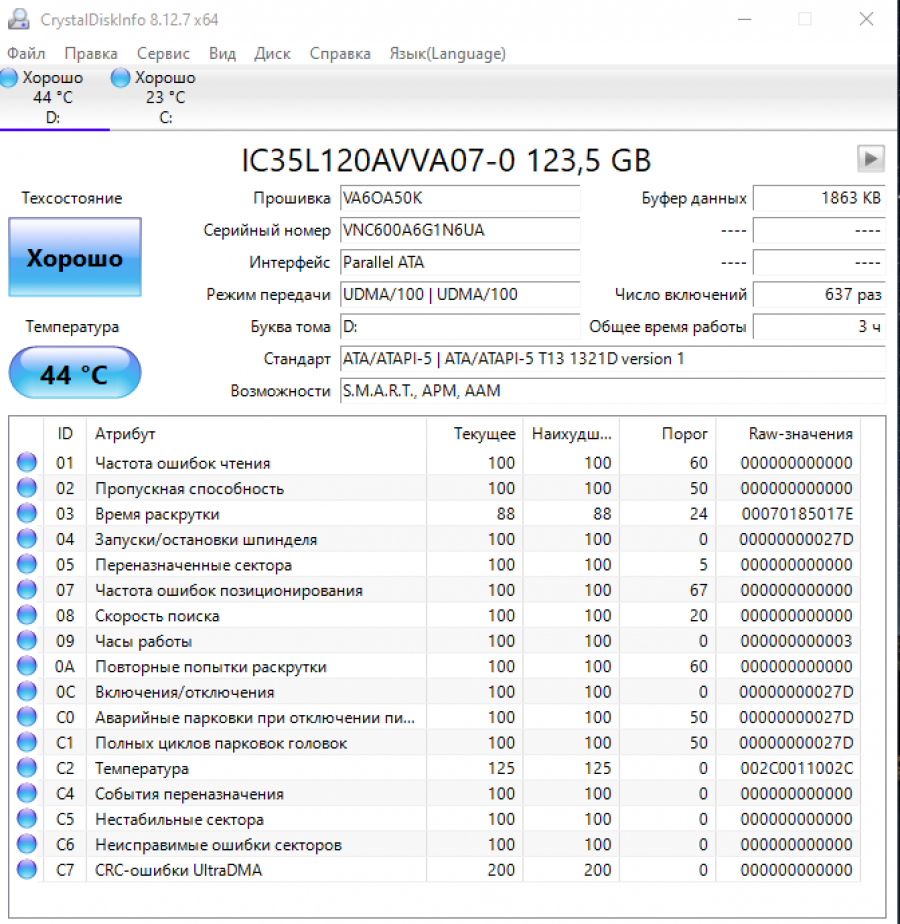Click status orb for attribute C2 temperature
This screenshot has height=924, width=900.
pos(27,768)
